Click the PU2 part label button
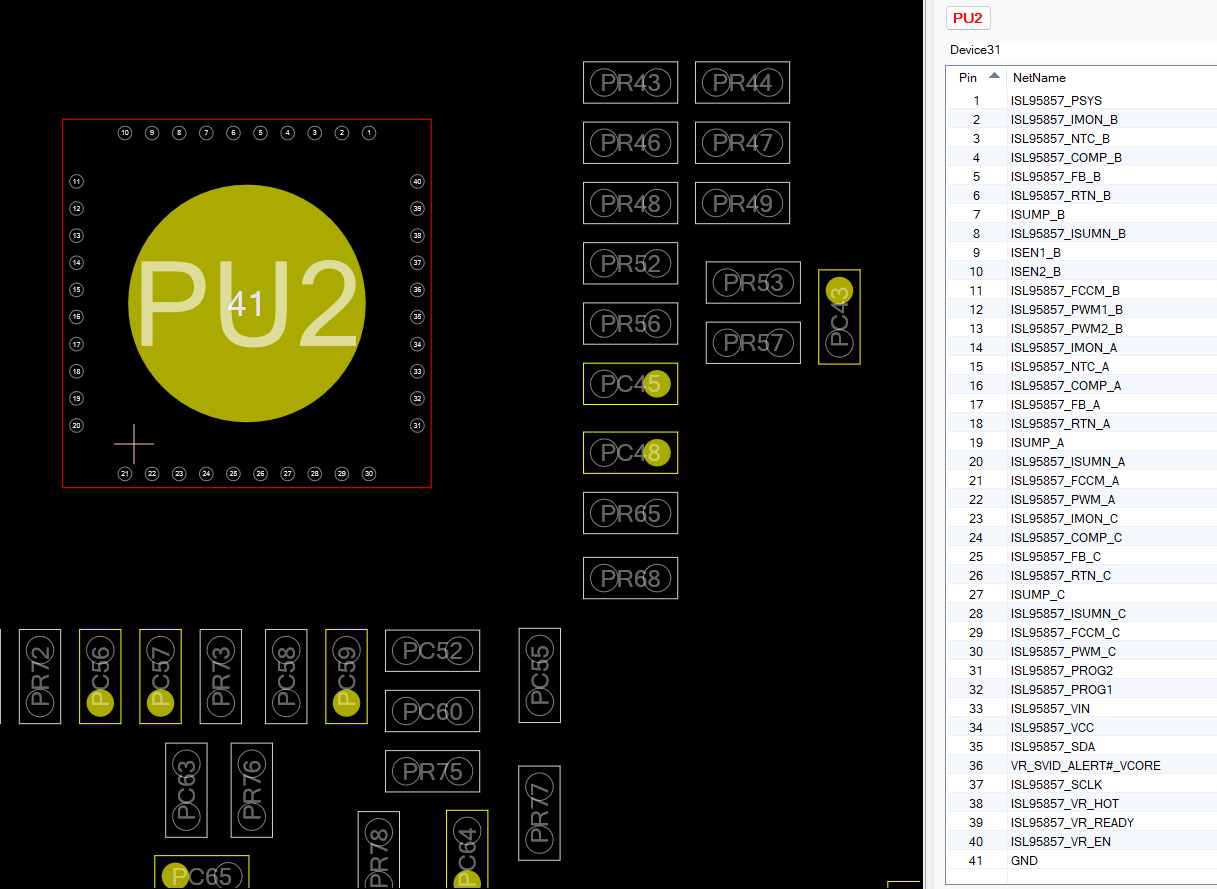The image size is (1217, 889). (x=967, y=18)
